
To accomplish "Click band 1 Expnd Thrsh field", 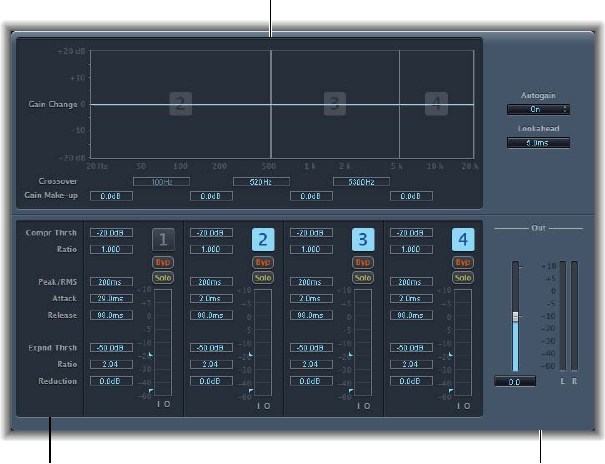I will tap(111, 348).
